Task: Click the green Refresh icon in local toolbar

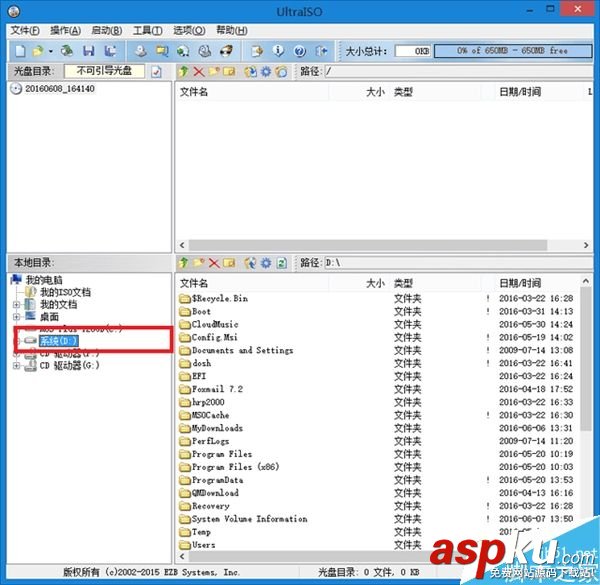Action: (282, 263)
